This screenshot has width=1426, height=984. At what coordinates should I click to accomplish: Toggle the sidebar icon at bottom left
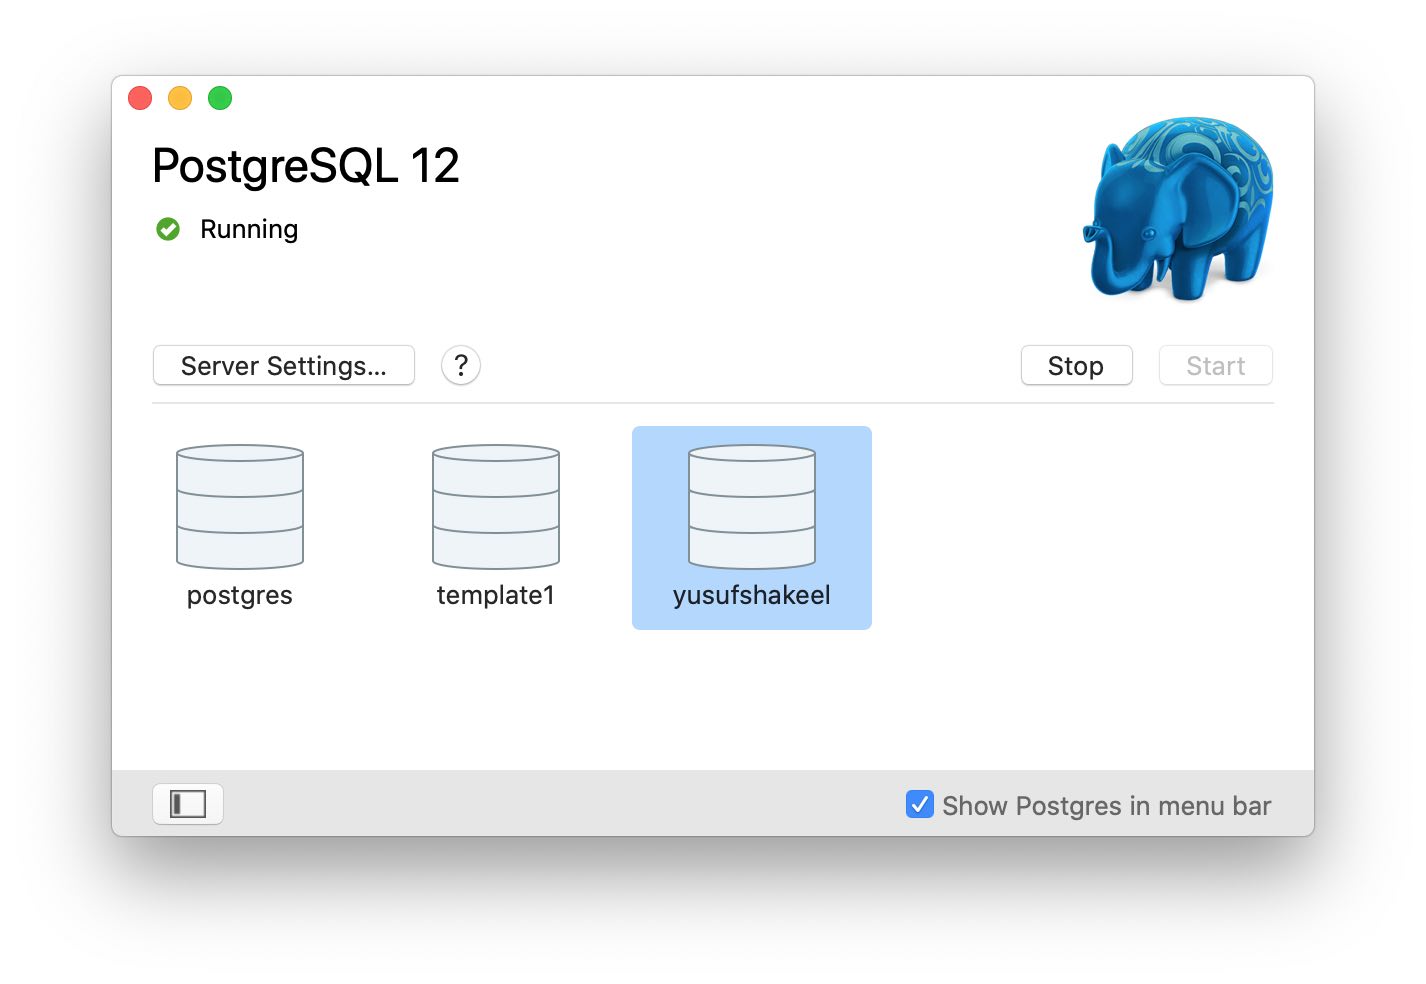pos(187,803)
